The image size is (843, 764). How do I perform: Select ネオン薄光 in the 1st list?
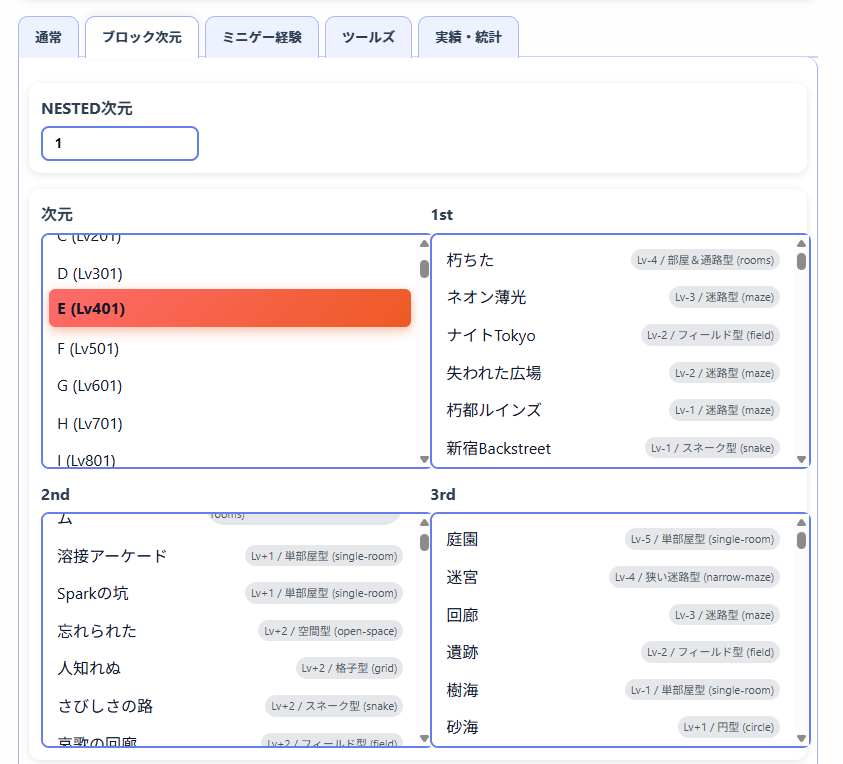point(612,297)
